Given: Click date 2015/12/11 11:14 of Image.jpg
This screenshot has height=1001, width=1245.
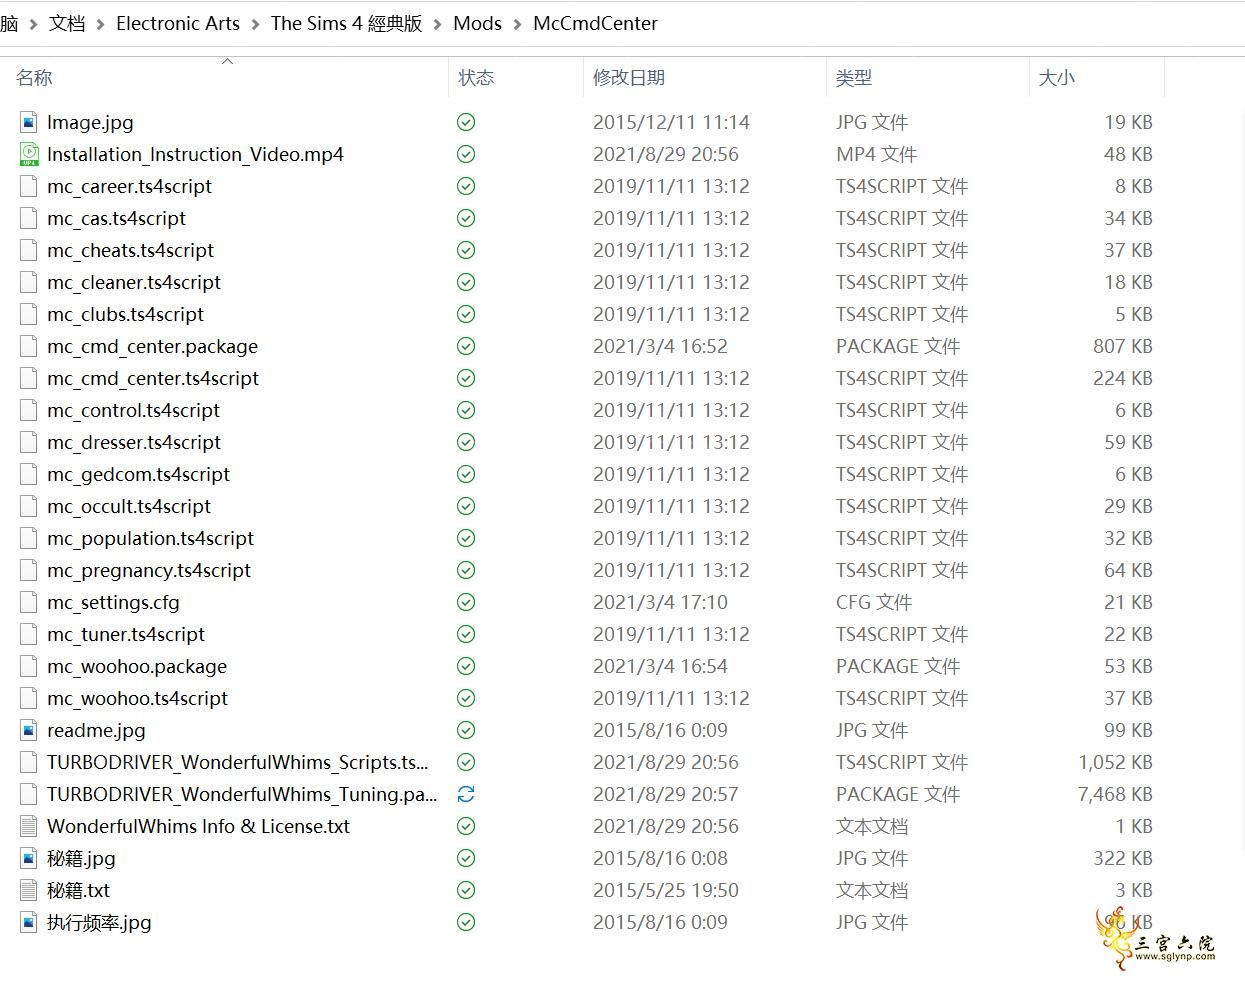Looking at the screenshot, I should coord(671,122).
